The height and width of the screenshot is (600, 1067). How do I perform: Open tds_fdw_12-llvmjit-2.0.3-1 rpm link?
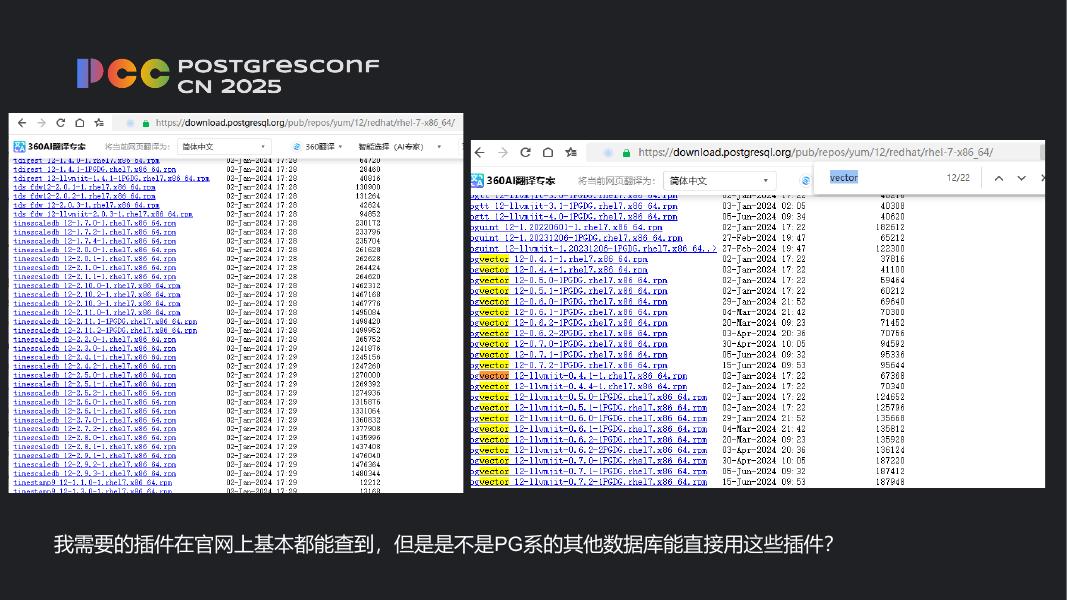pyautogui.click(x=103, y=214)
